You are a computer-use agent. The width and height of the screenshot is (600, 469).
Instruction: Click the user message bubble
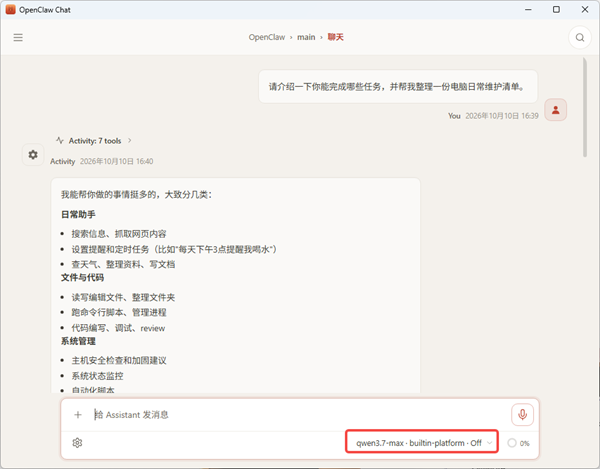point(398,86)
